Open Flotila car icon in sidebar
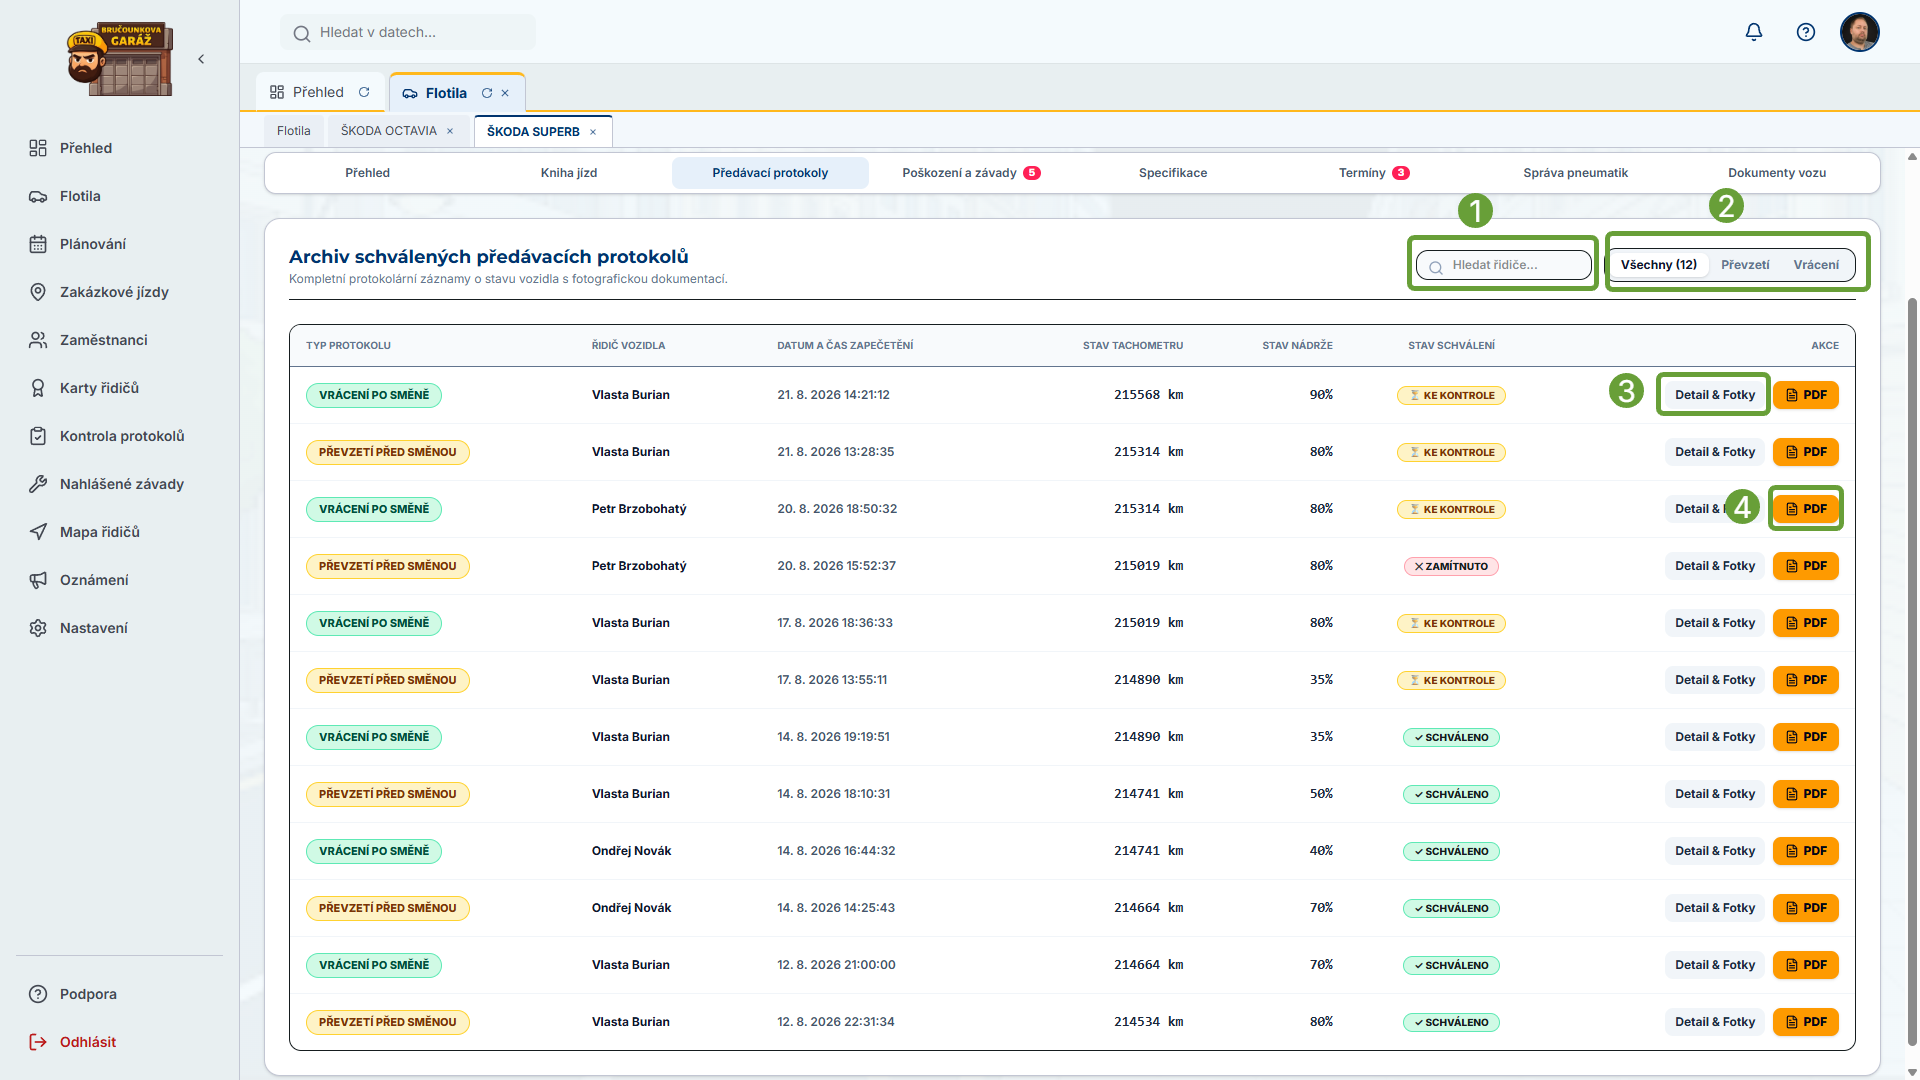 click(x=38, y=196)
